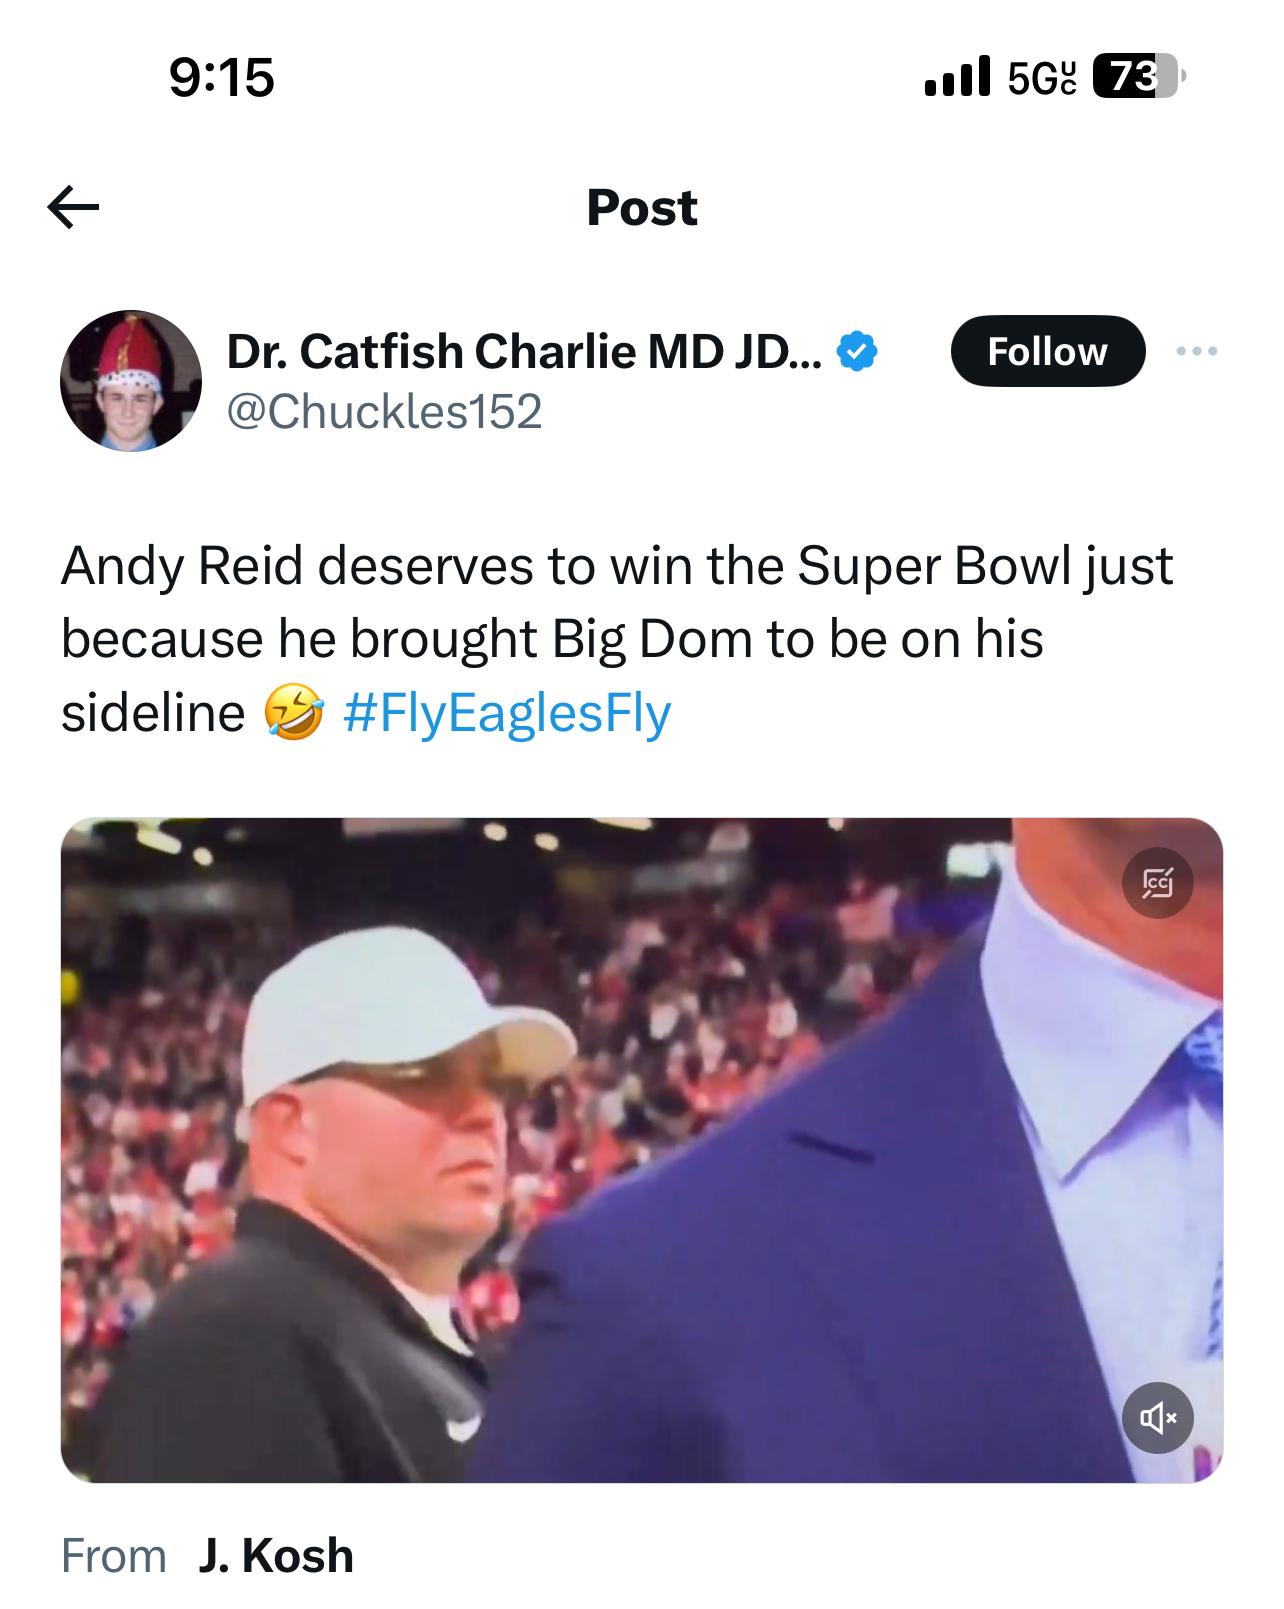Follow Dr. Catfish Charlie

click(x=1047, y=351)
